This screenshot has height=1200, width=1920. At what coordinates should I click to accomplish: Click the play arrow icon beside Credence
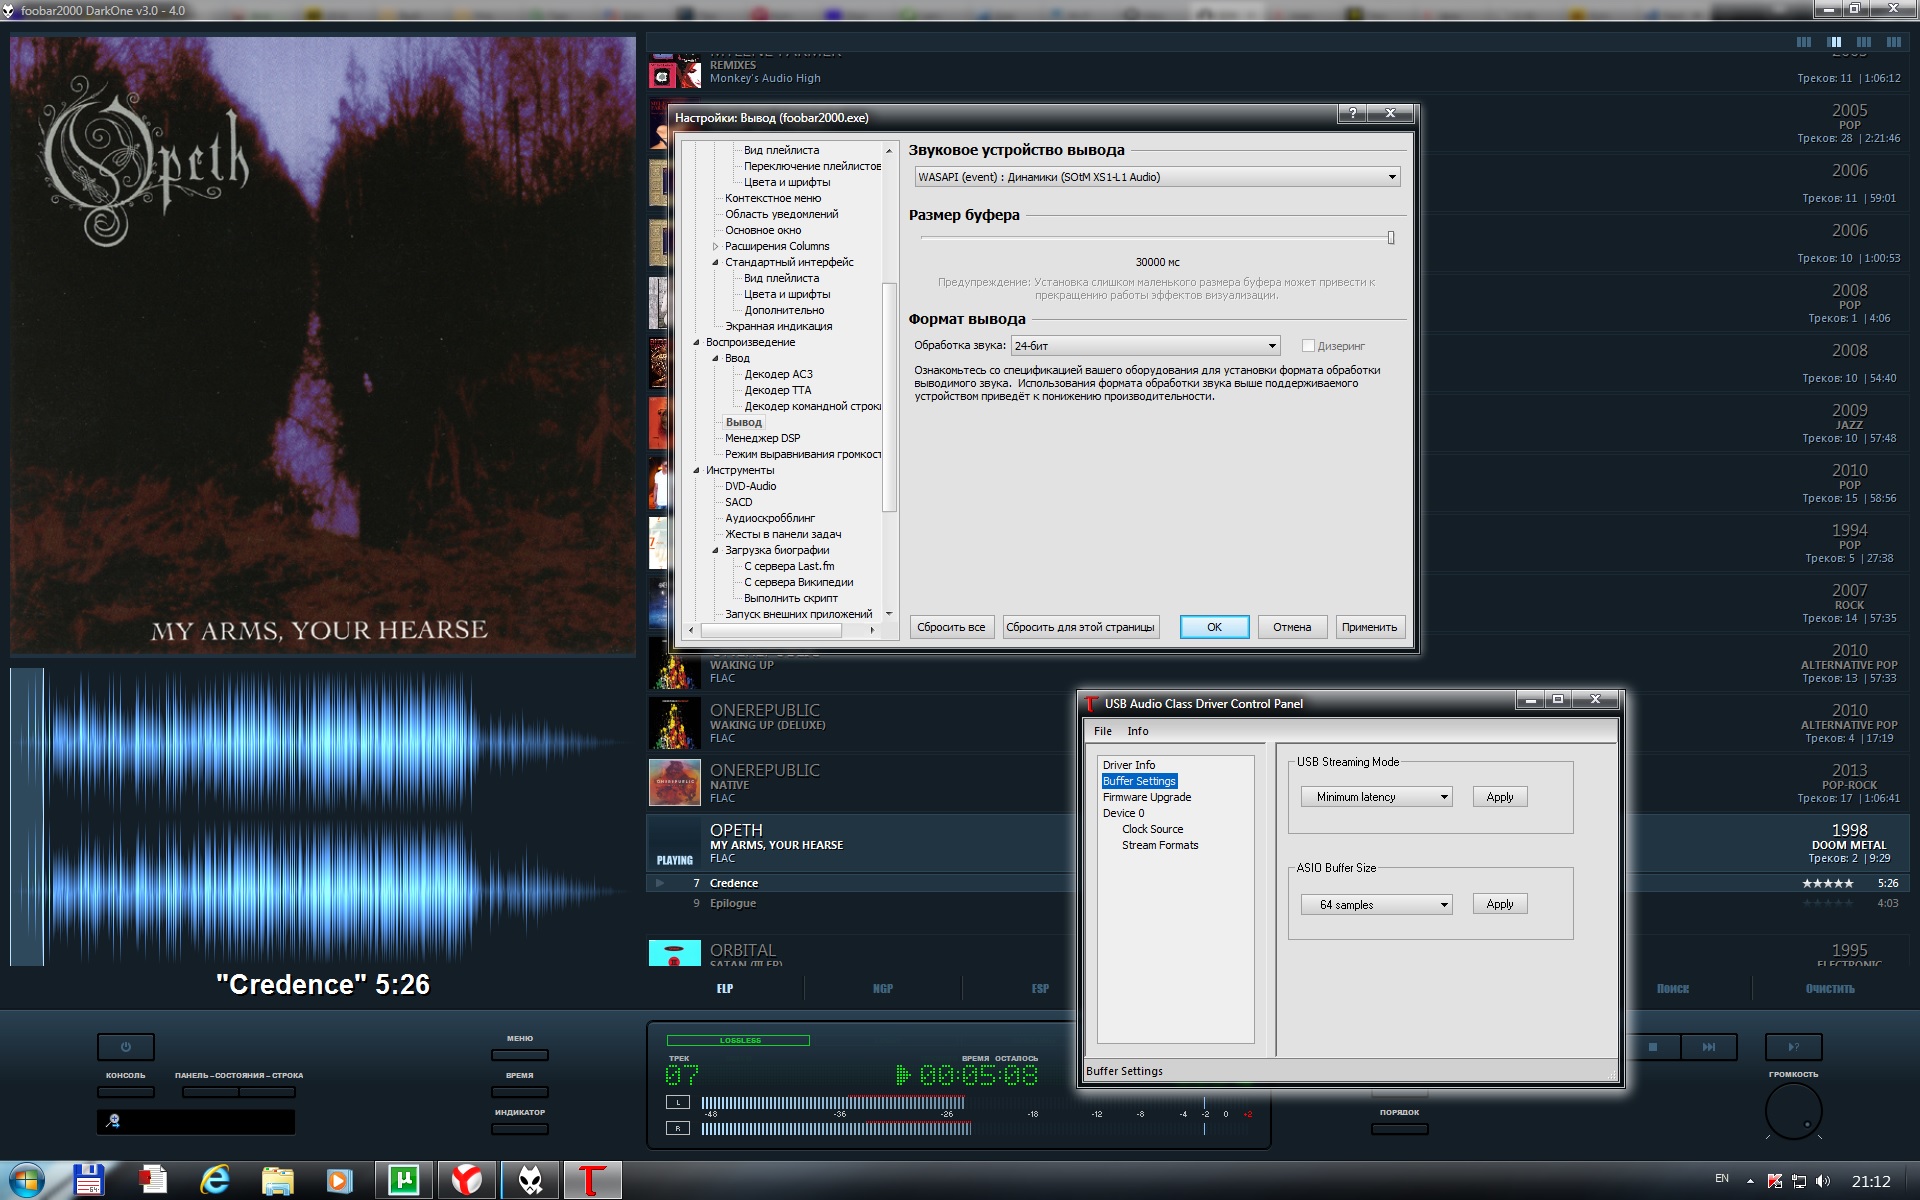660,883
